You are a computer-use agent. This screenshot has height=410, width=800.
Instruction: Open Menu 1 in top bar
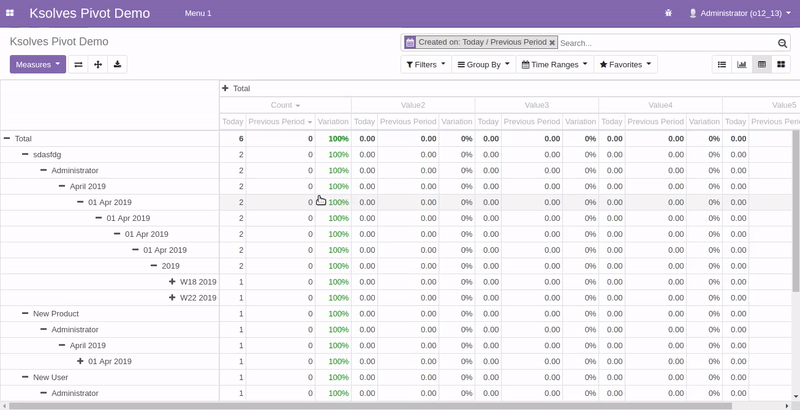point(198,14)
